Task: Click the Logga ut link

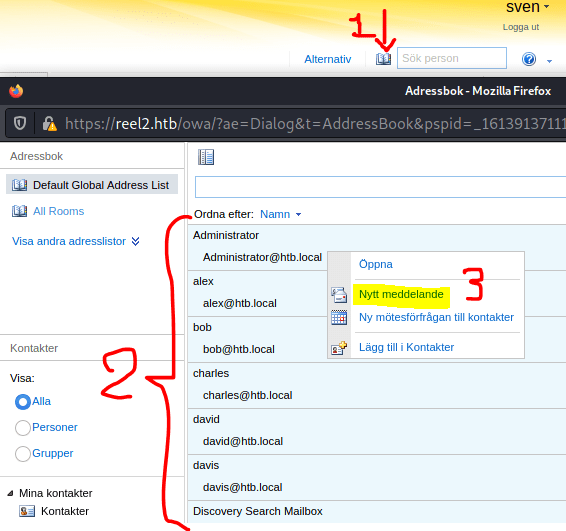Action: pyautogui.click(x=521, y=27)
